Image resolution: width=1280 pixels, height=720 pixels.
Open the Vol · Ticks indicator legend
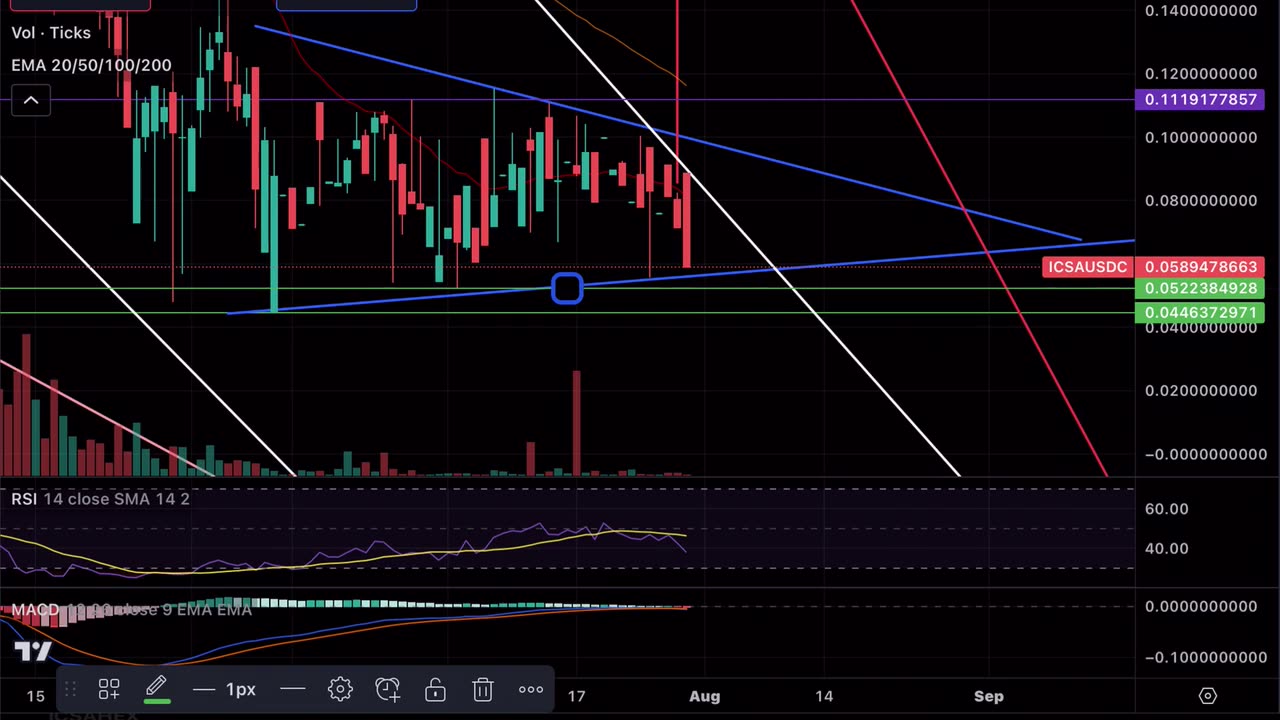pos(51,33)
